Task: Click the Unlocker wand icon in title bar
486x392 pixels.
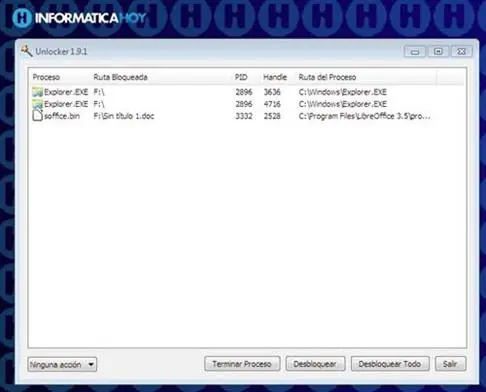Action: tap(27, 51)
